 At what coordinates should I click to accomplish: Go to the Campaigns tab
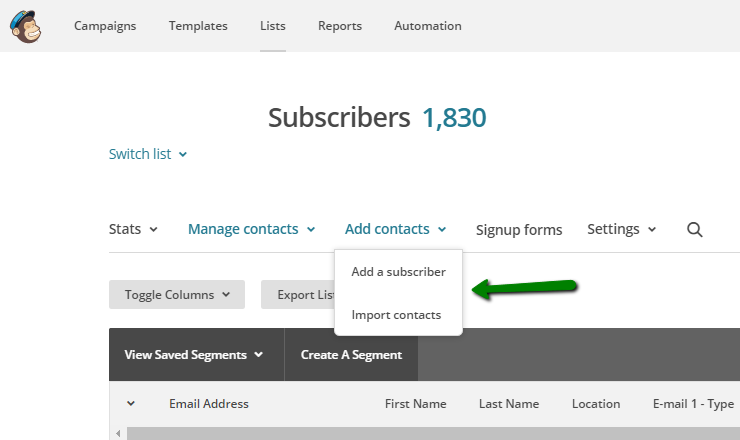(105, 26)
